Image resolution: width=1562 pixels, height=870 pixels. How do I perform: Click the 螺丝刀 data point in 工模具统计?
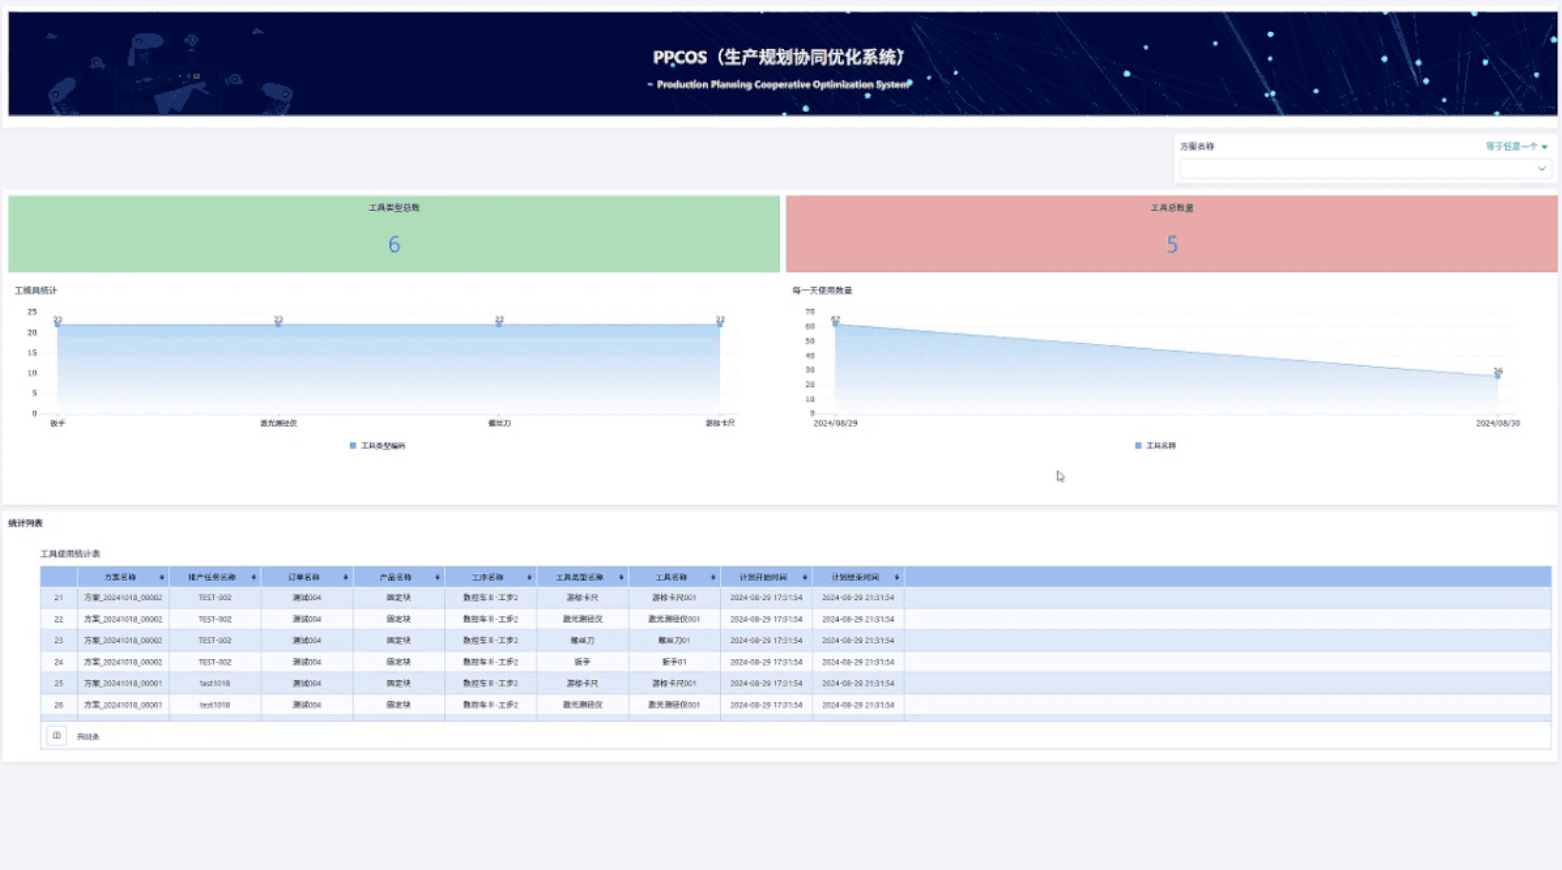(x=499, y=324)
